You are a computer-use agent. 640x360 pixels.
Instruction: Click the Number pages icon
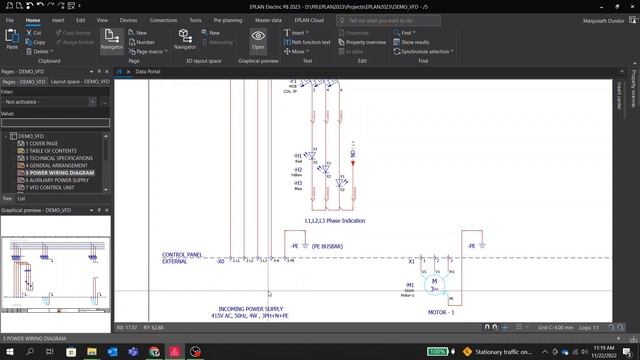(131, 42)
